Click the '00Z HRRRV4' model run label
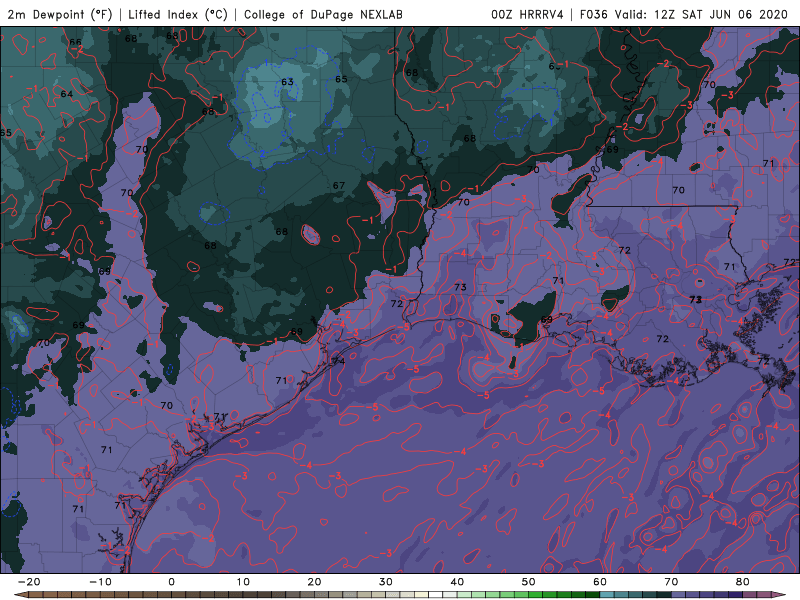 coord(527,14)
